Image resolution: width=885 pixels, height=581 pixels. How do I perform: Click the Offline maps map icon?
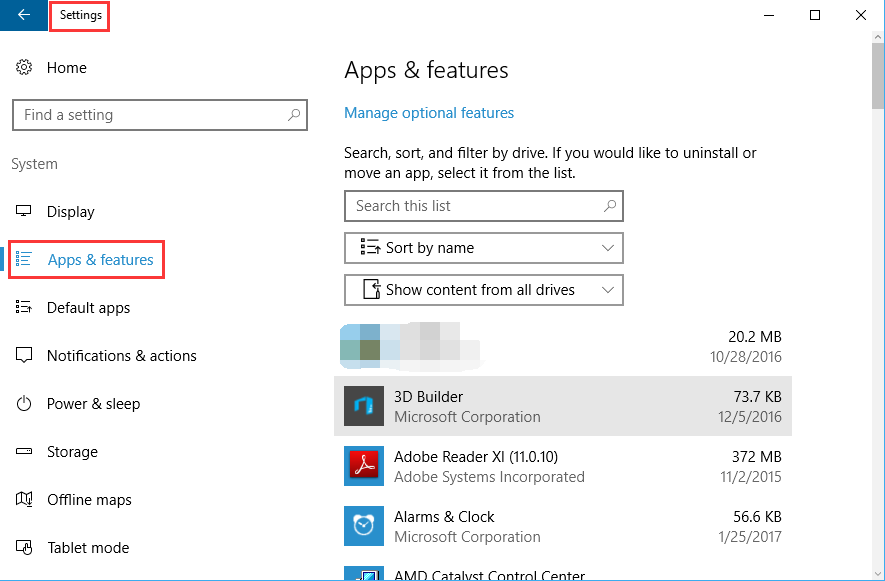pyautogui.click(x=24, y=499)
